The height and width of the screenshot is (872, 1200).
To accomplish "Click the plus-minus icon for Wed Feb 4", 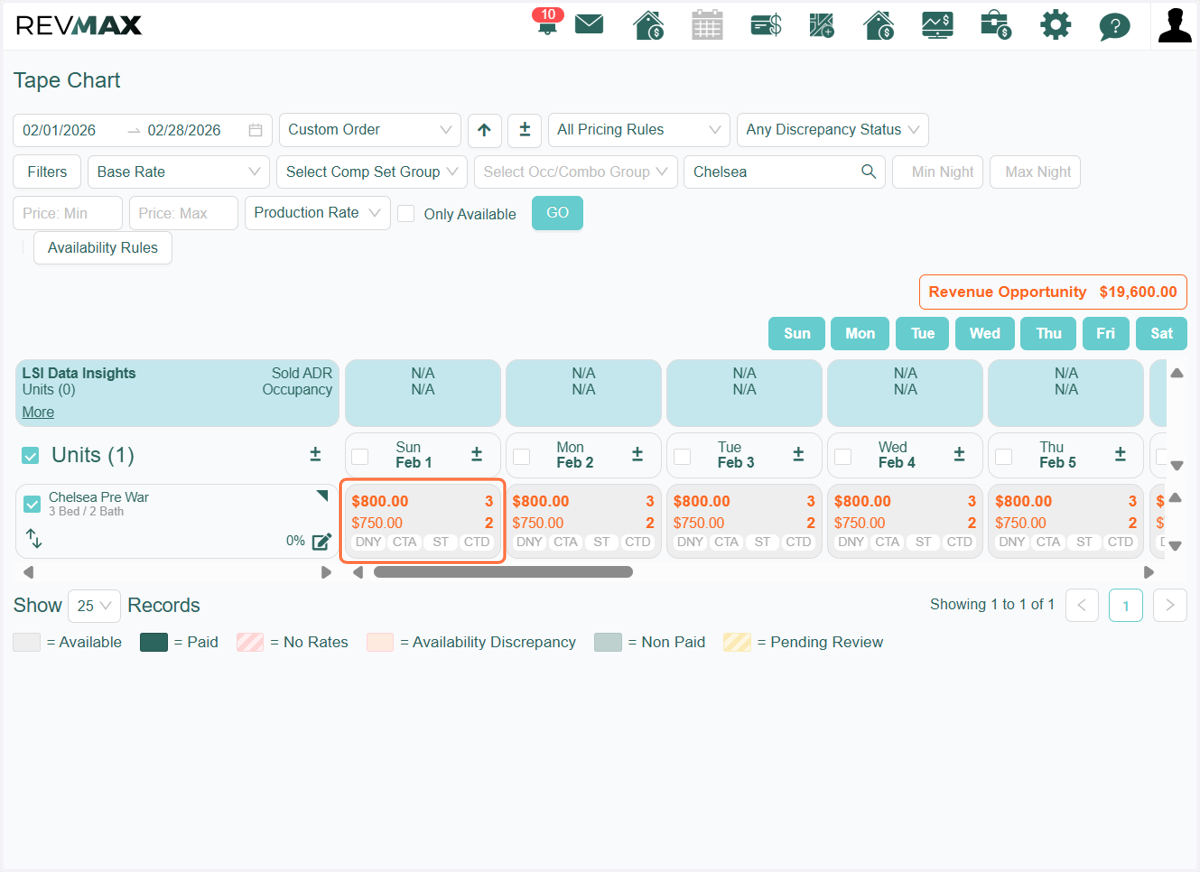I will click(959, 455).
